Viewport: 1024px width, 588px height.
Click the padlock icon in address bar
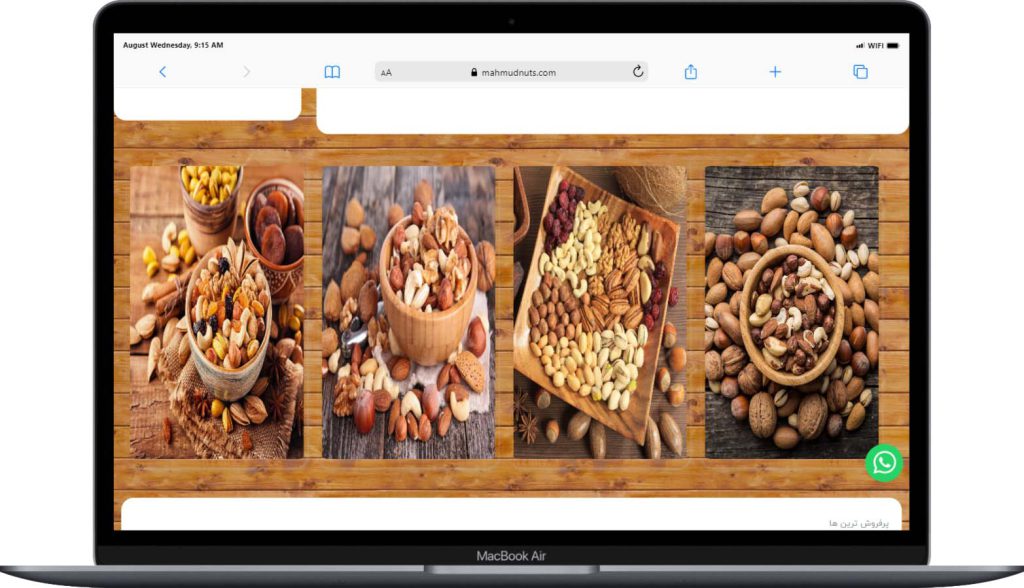click(474, 73)
